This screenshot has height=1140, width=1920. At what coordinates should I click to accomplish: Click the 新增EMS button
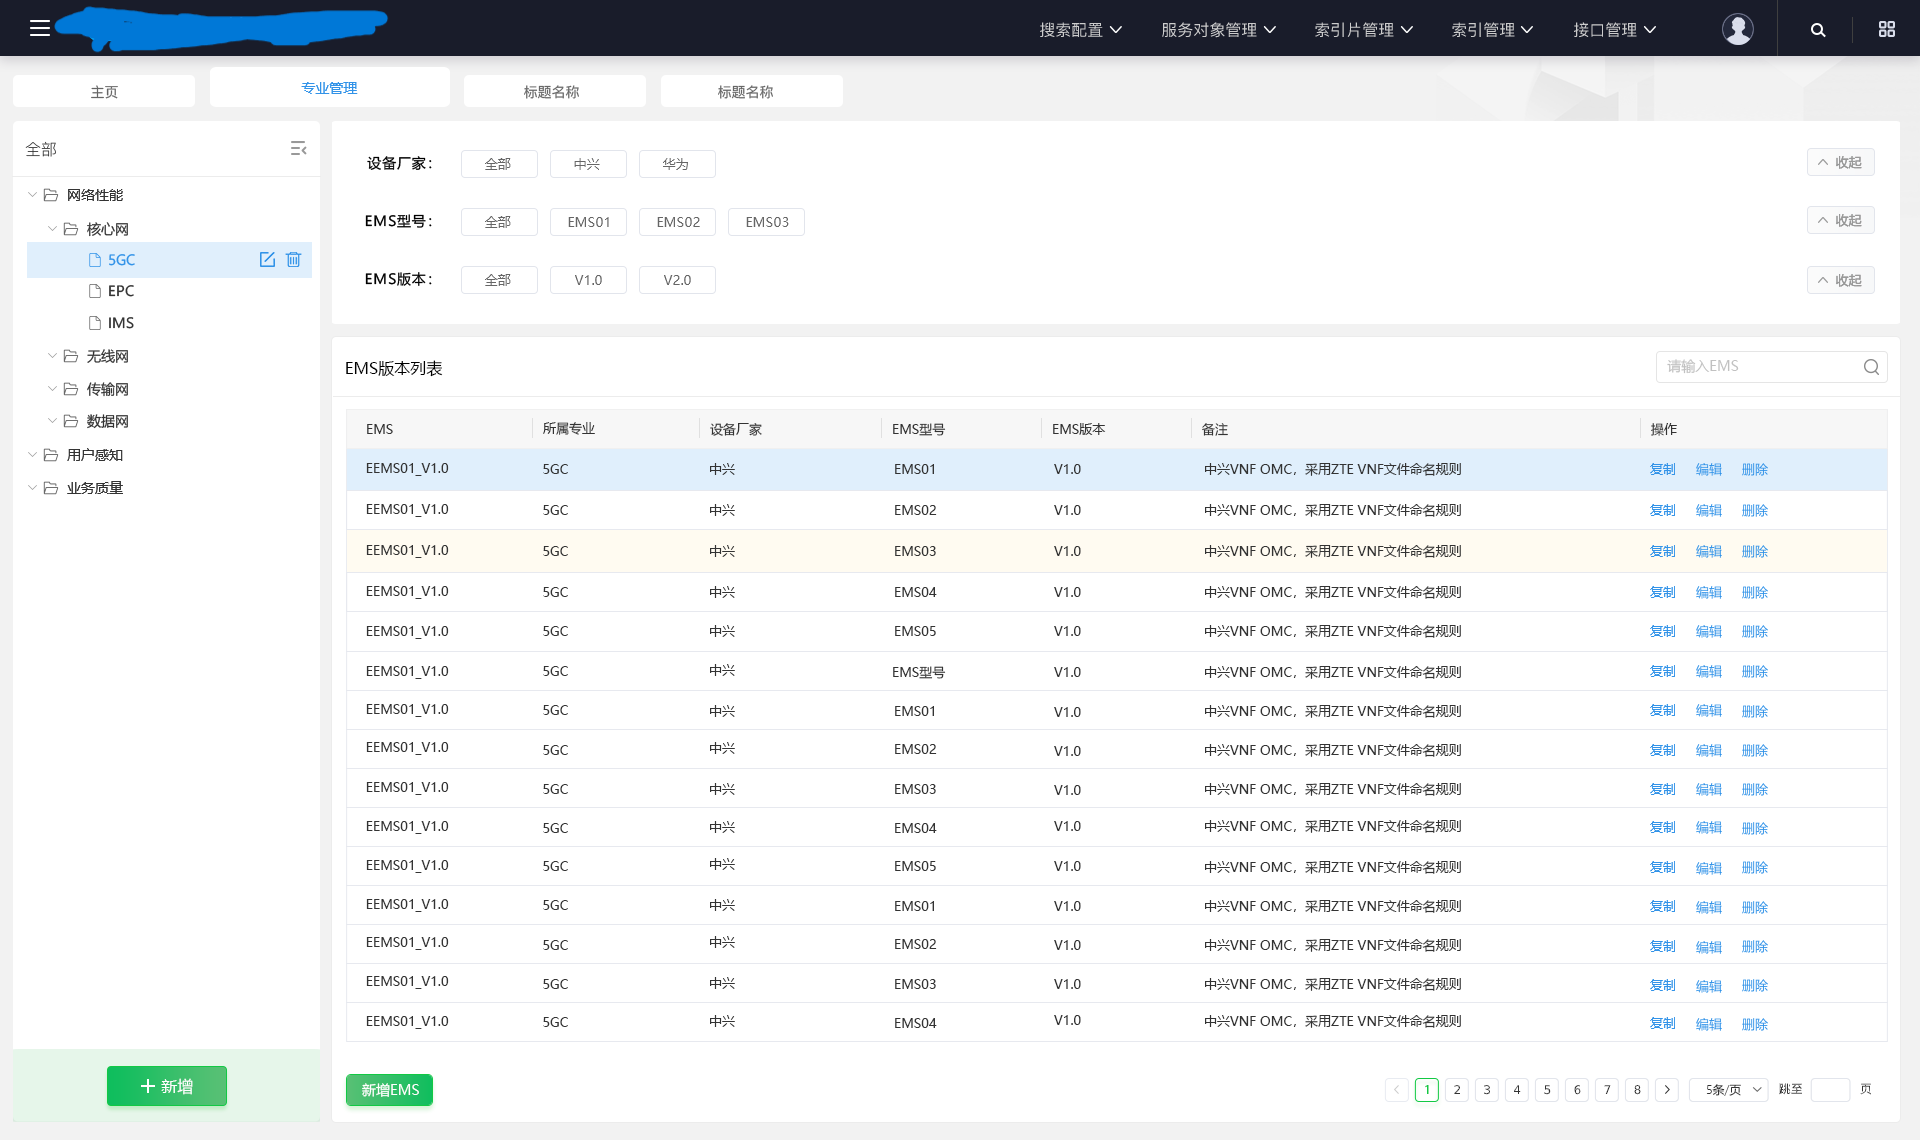point(389,1090)
